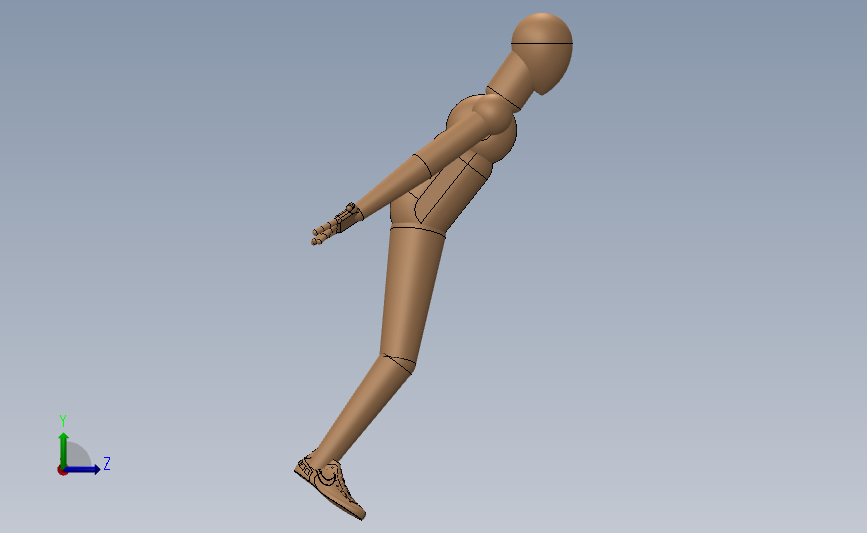This screenshot has width=867, height=533.
Task: Click the "Y" axis label
Action: click(x=63, y=421)
